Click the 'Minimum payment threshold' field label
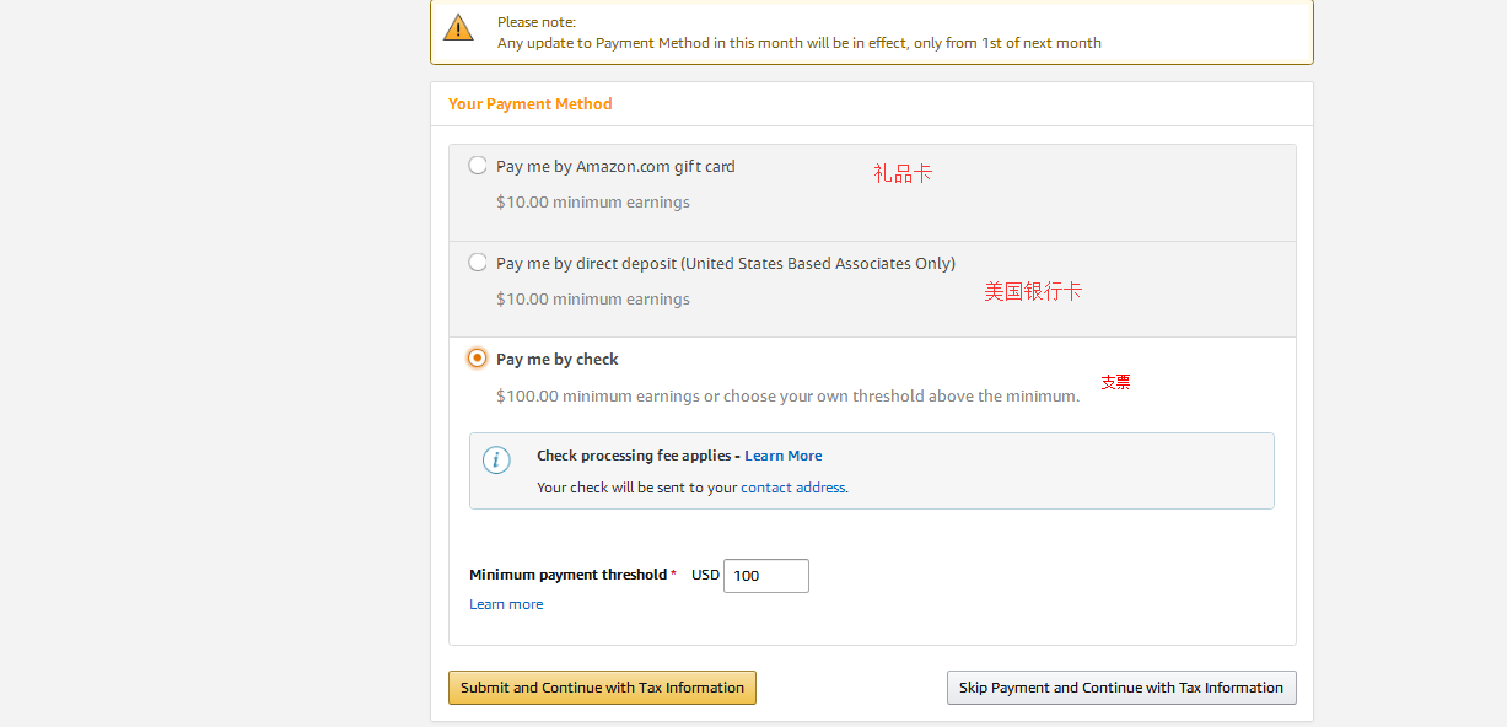Viewport: 1508px width, 728px height. click(568, 575)
